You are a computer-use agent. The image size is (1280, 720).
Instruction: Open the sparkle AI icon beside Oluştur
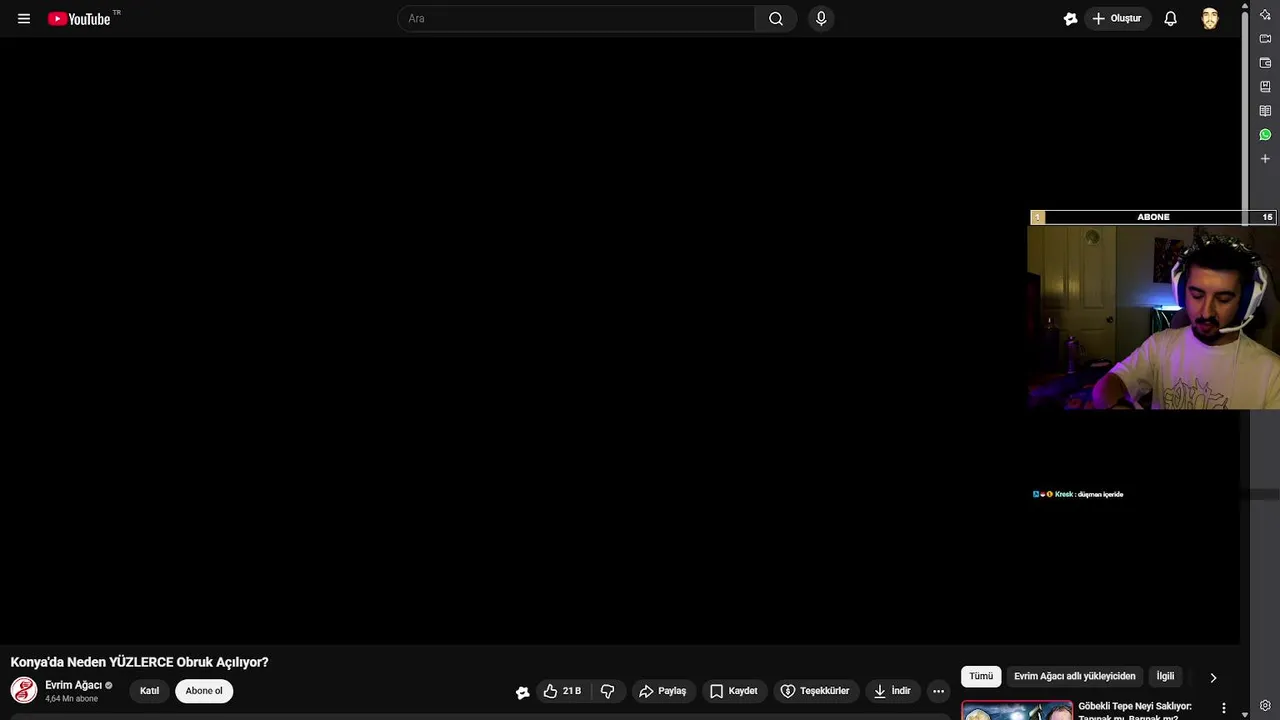tap(1070, 19)
